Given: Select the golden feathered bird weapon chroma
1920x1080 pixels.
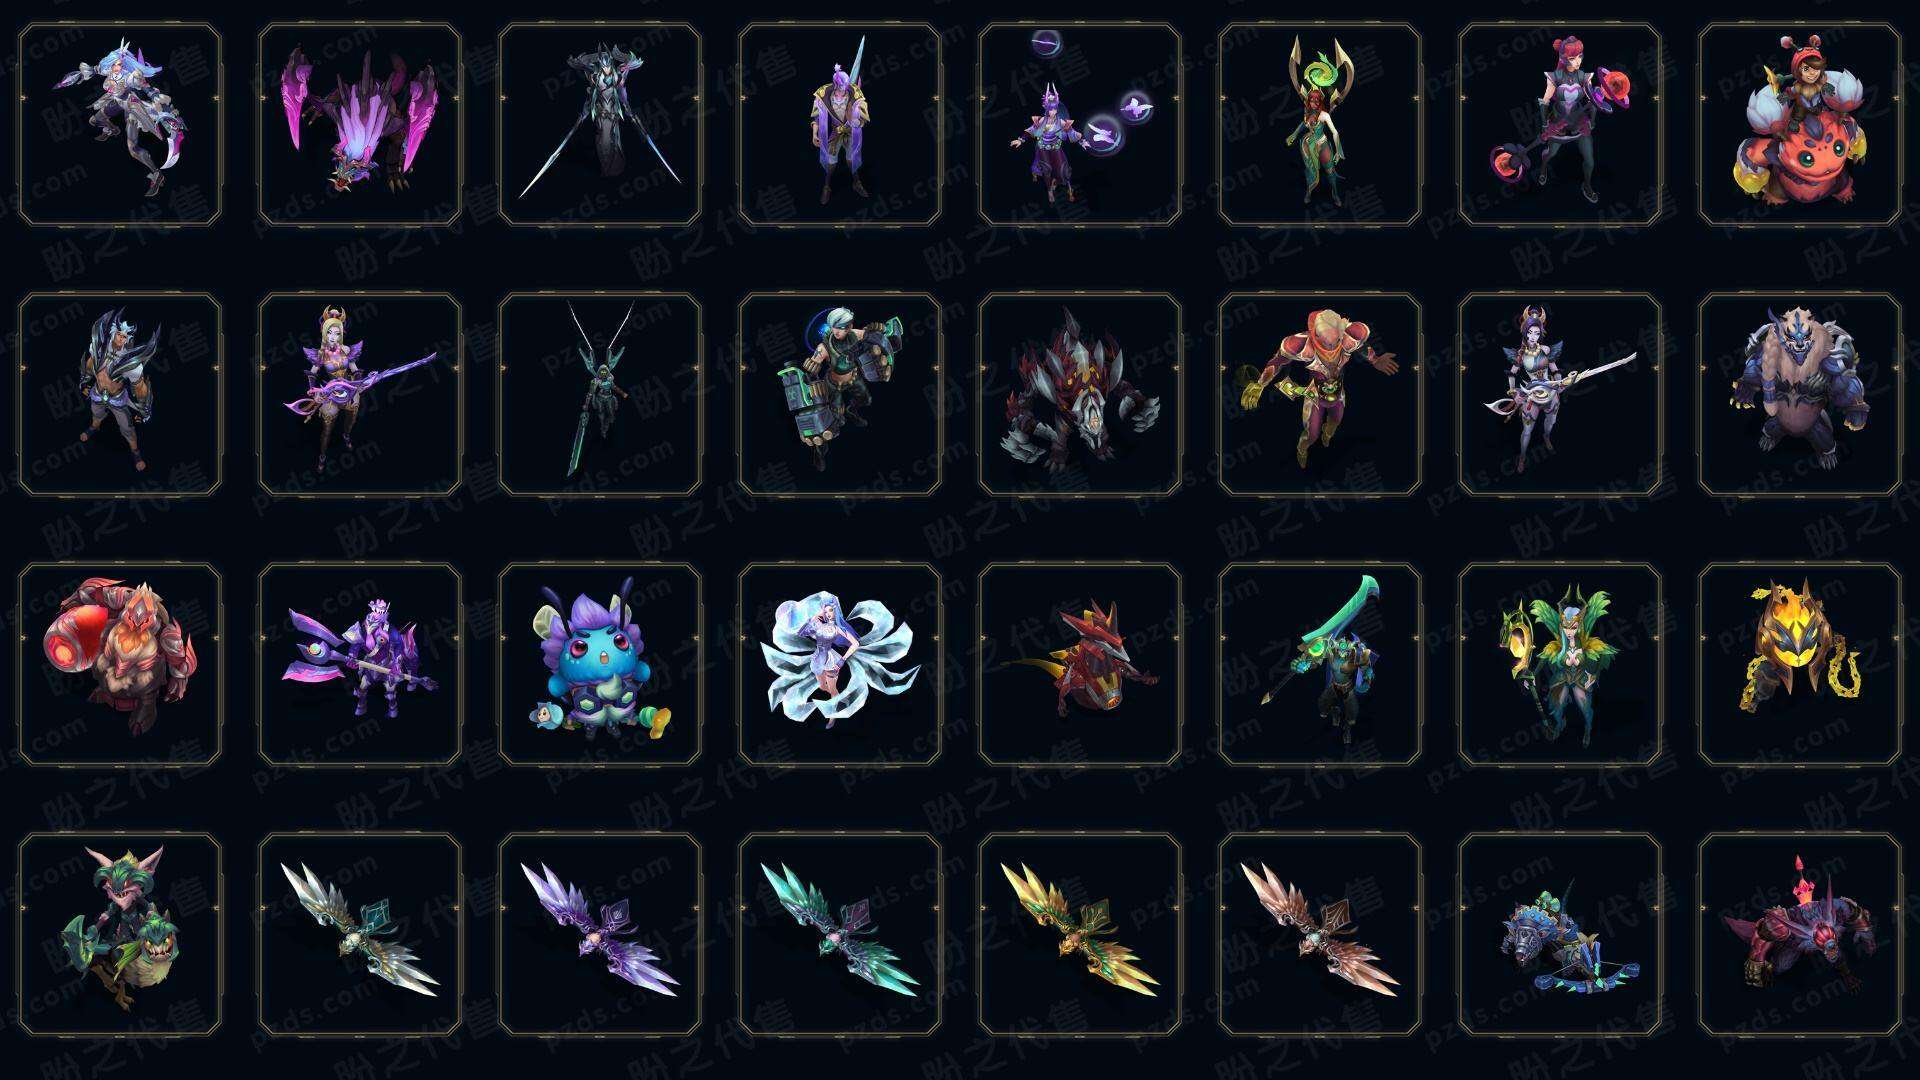Looking at the screenshot, I should pos(1080,934).
